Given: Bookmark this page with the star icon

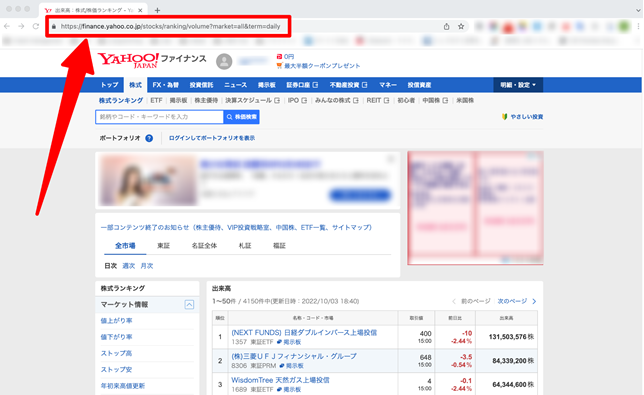Looking at the screenshot, I should 461,26.
